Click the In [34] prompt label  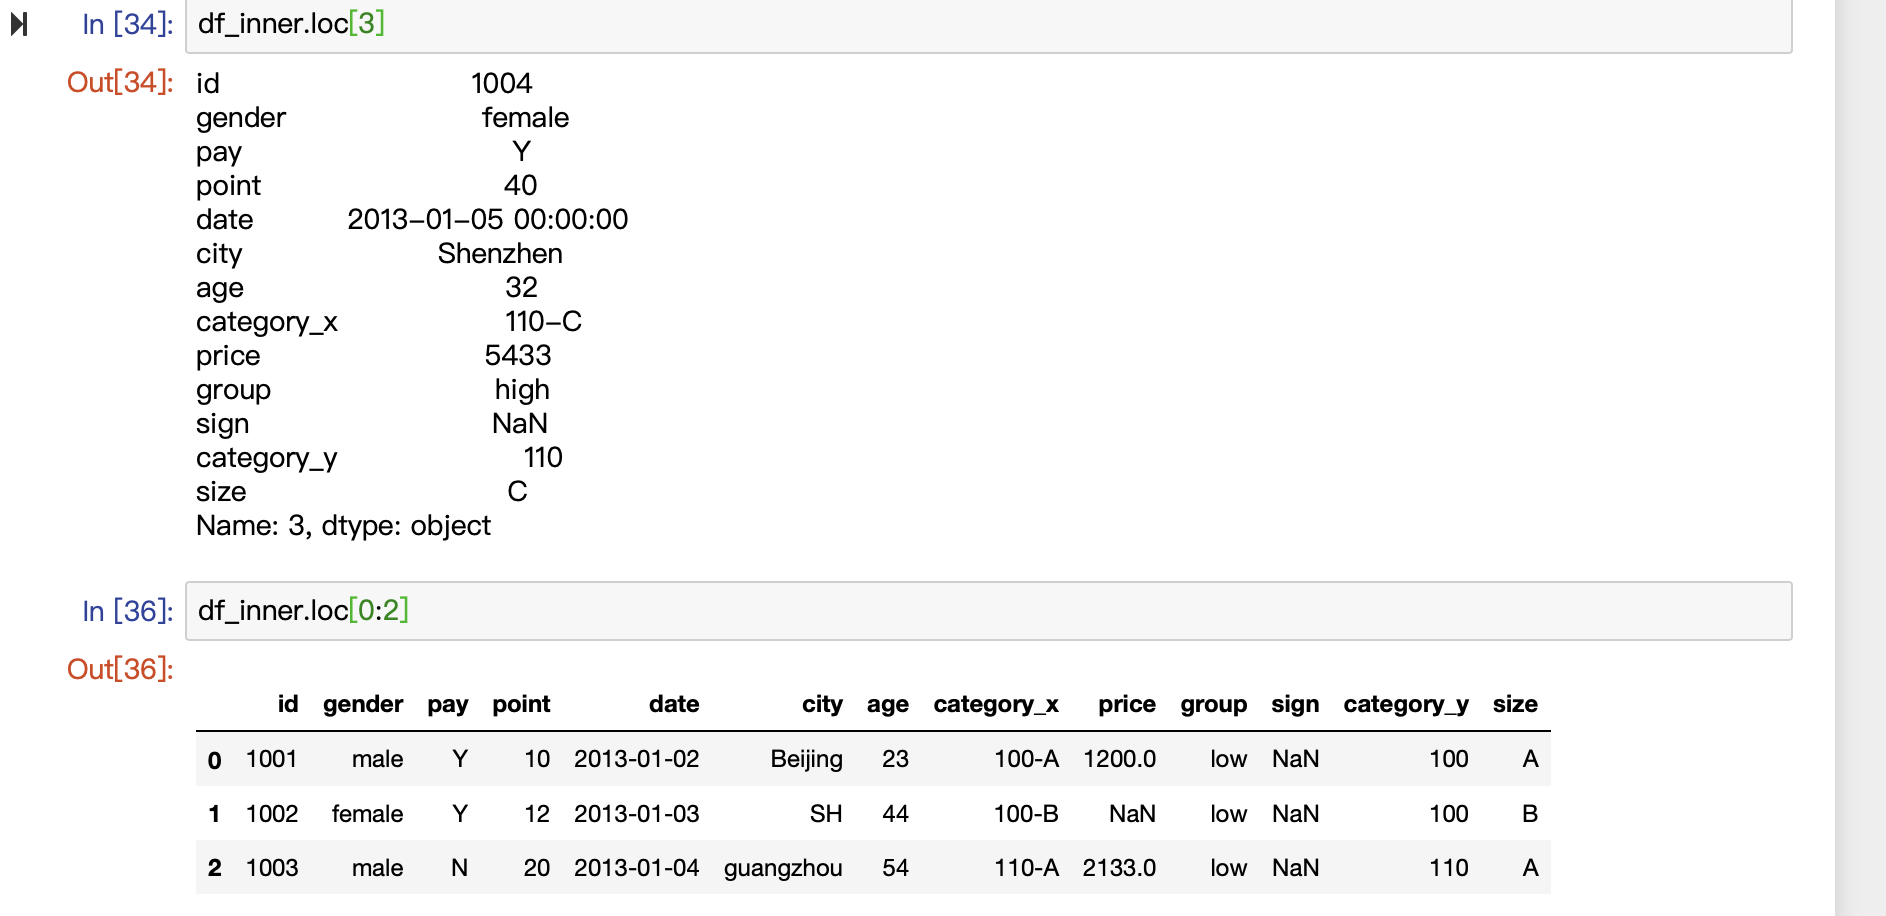[x=127, y=24]
